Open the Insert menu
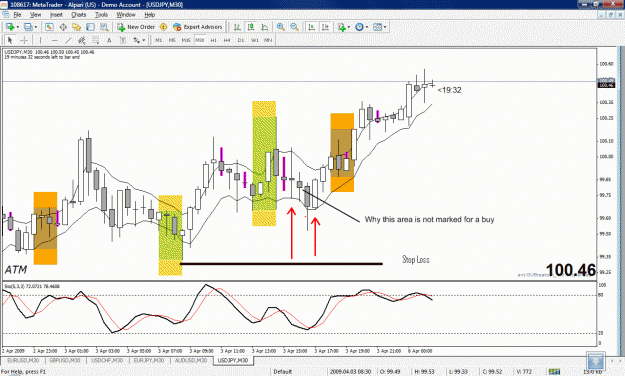 (x=56, y=15)
